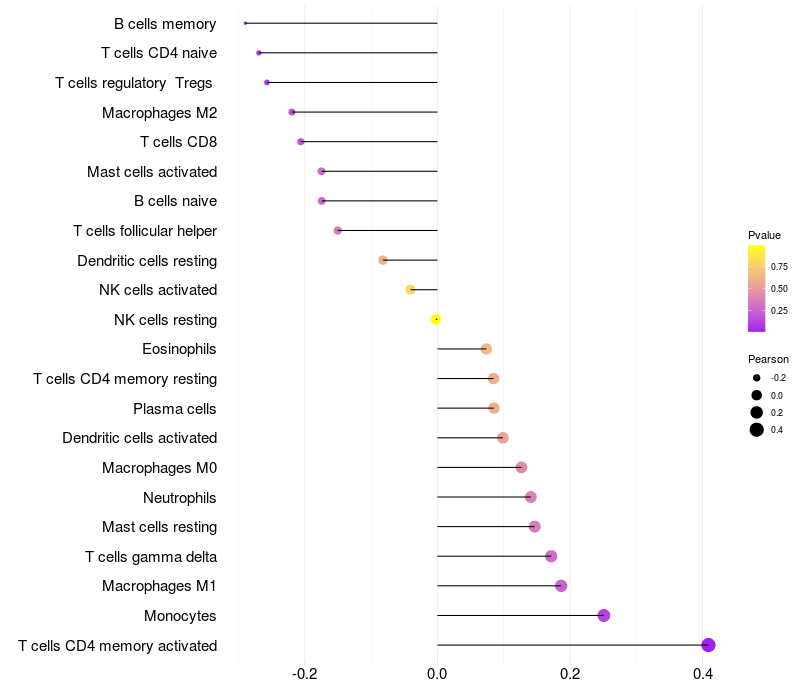This screenshot has width=800, height=700.
Task: Select the Dendritic cells resting dot
Action: [383, 260]
